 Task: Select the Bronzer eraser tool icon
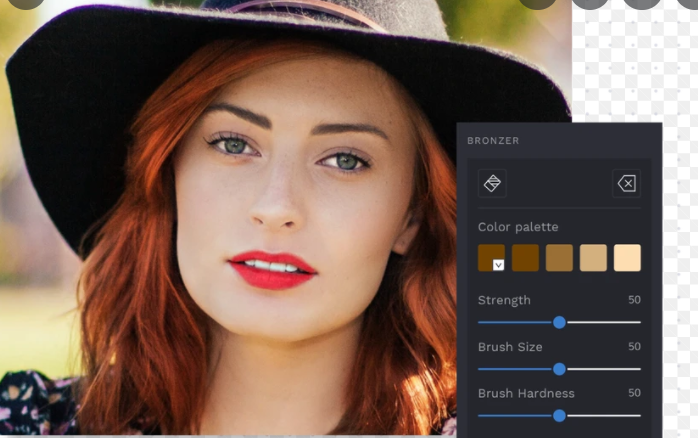(626, 183)
